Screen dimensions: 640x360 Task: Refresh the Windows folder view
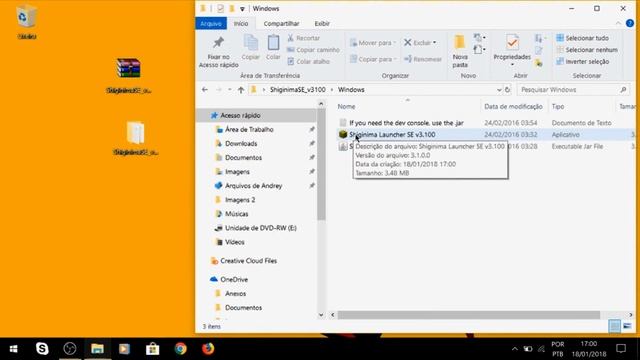507,90
